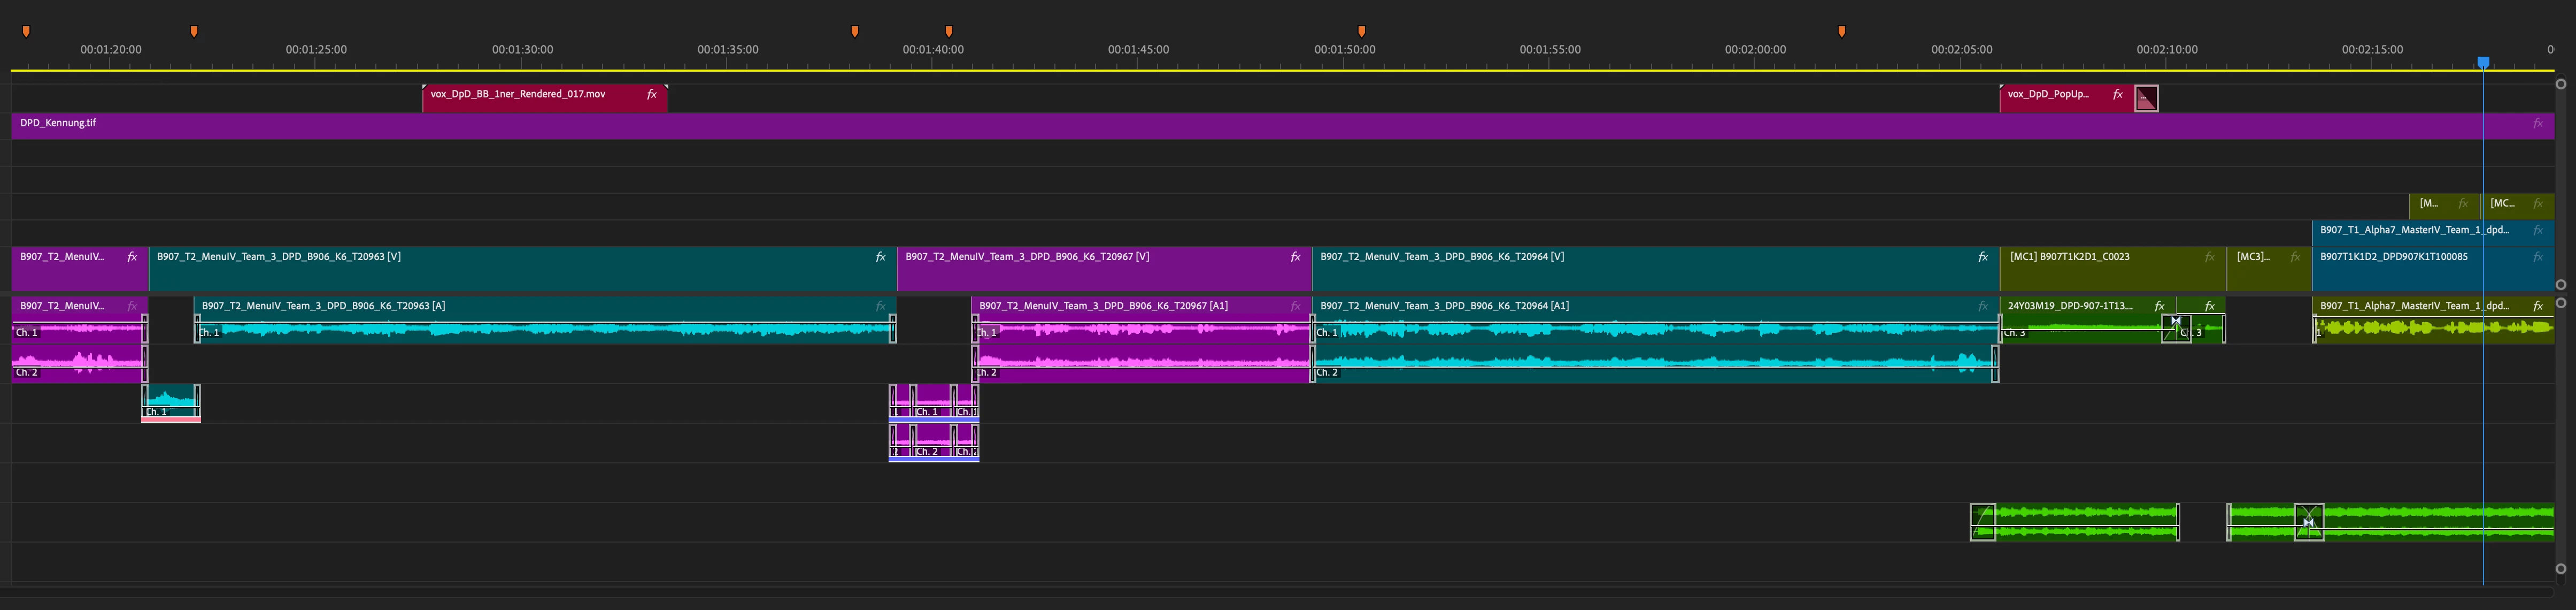The height and width of the screenshot is (610, 2576).
Task: Click the marker next to 00:01:50:00
Action: point(1361,32)
